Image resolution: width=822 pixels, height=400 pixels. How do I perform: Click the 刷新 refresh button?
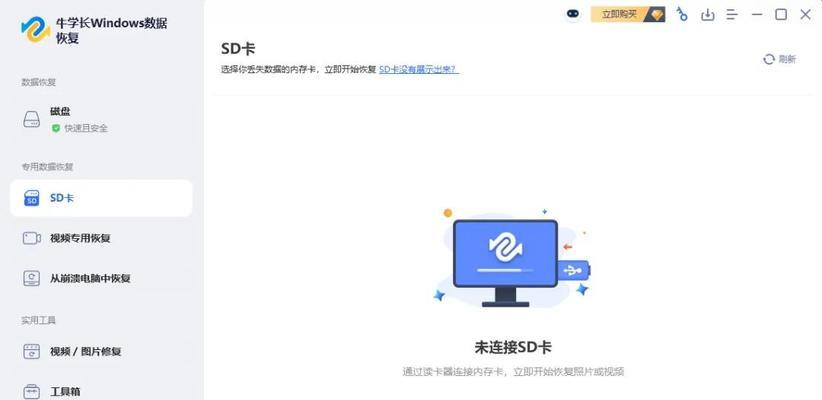pos(780,59)
